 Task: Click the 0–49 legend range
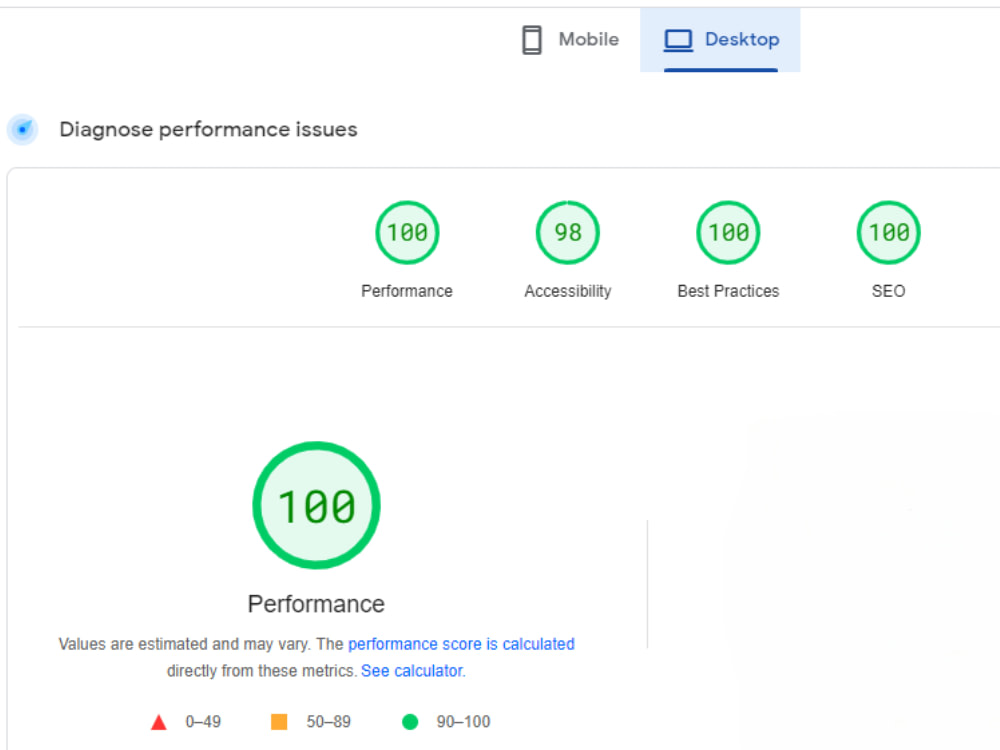click(203, 722)
